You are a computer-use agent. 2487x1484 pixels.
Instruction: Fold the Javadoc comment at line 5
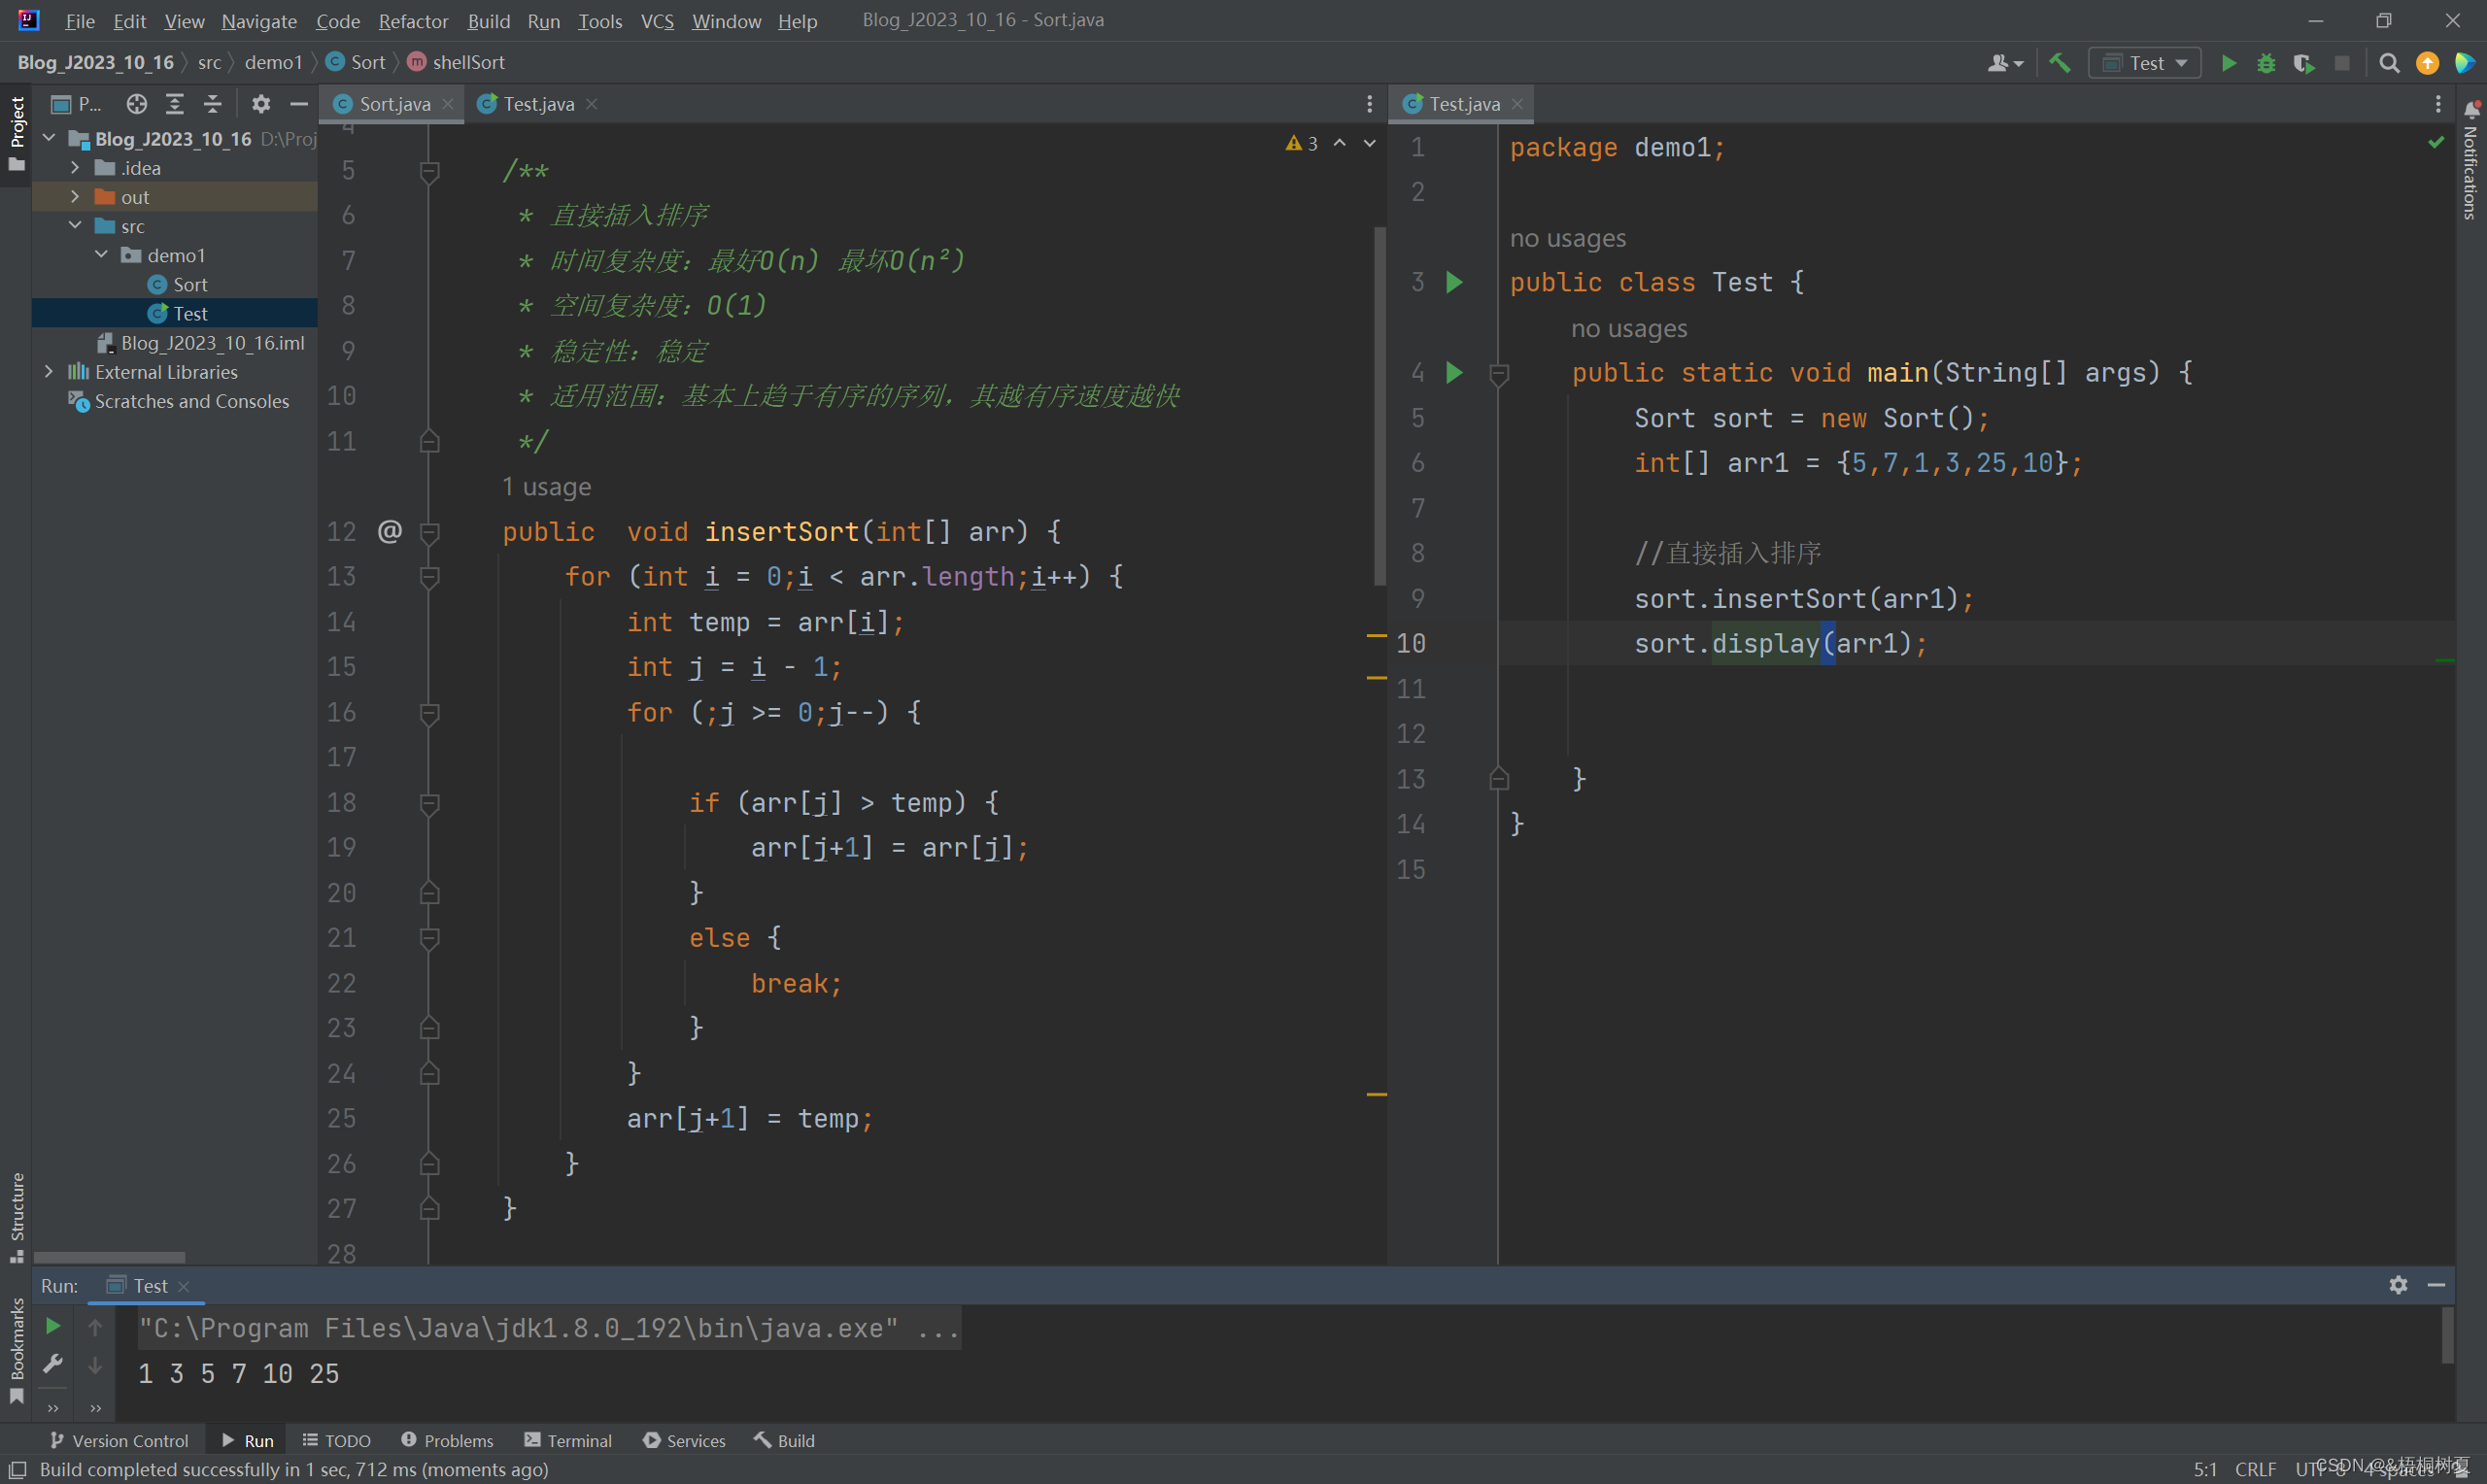click(x=430, y=172)
